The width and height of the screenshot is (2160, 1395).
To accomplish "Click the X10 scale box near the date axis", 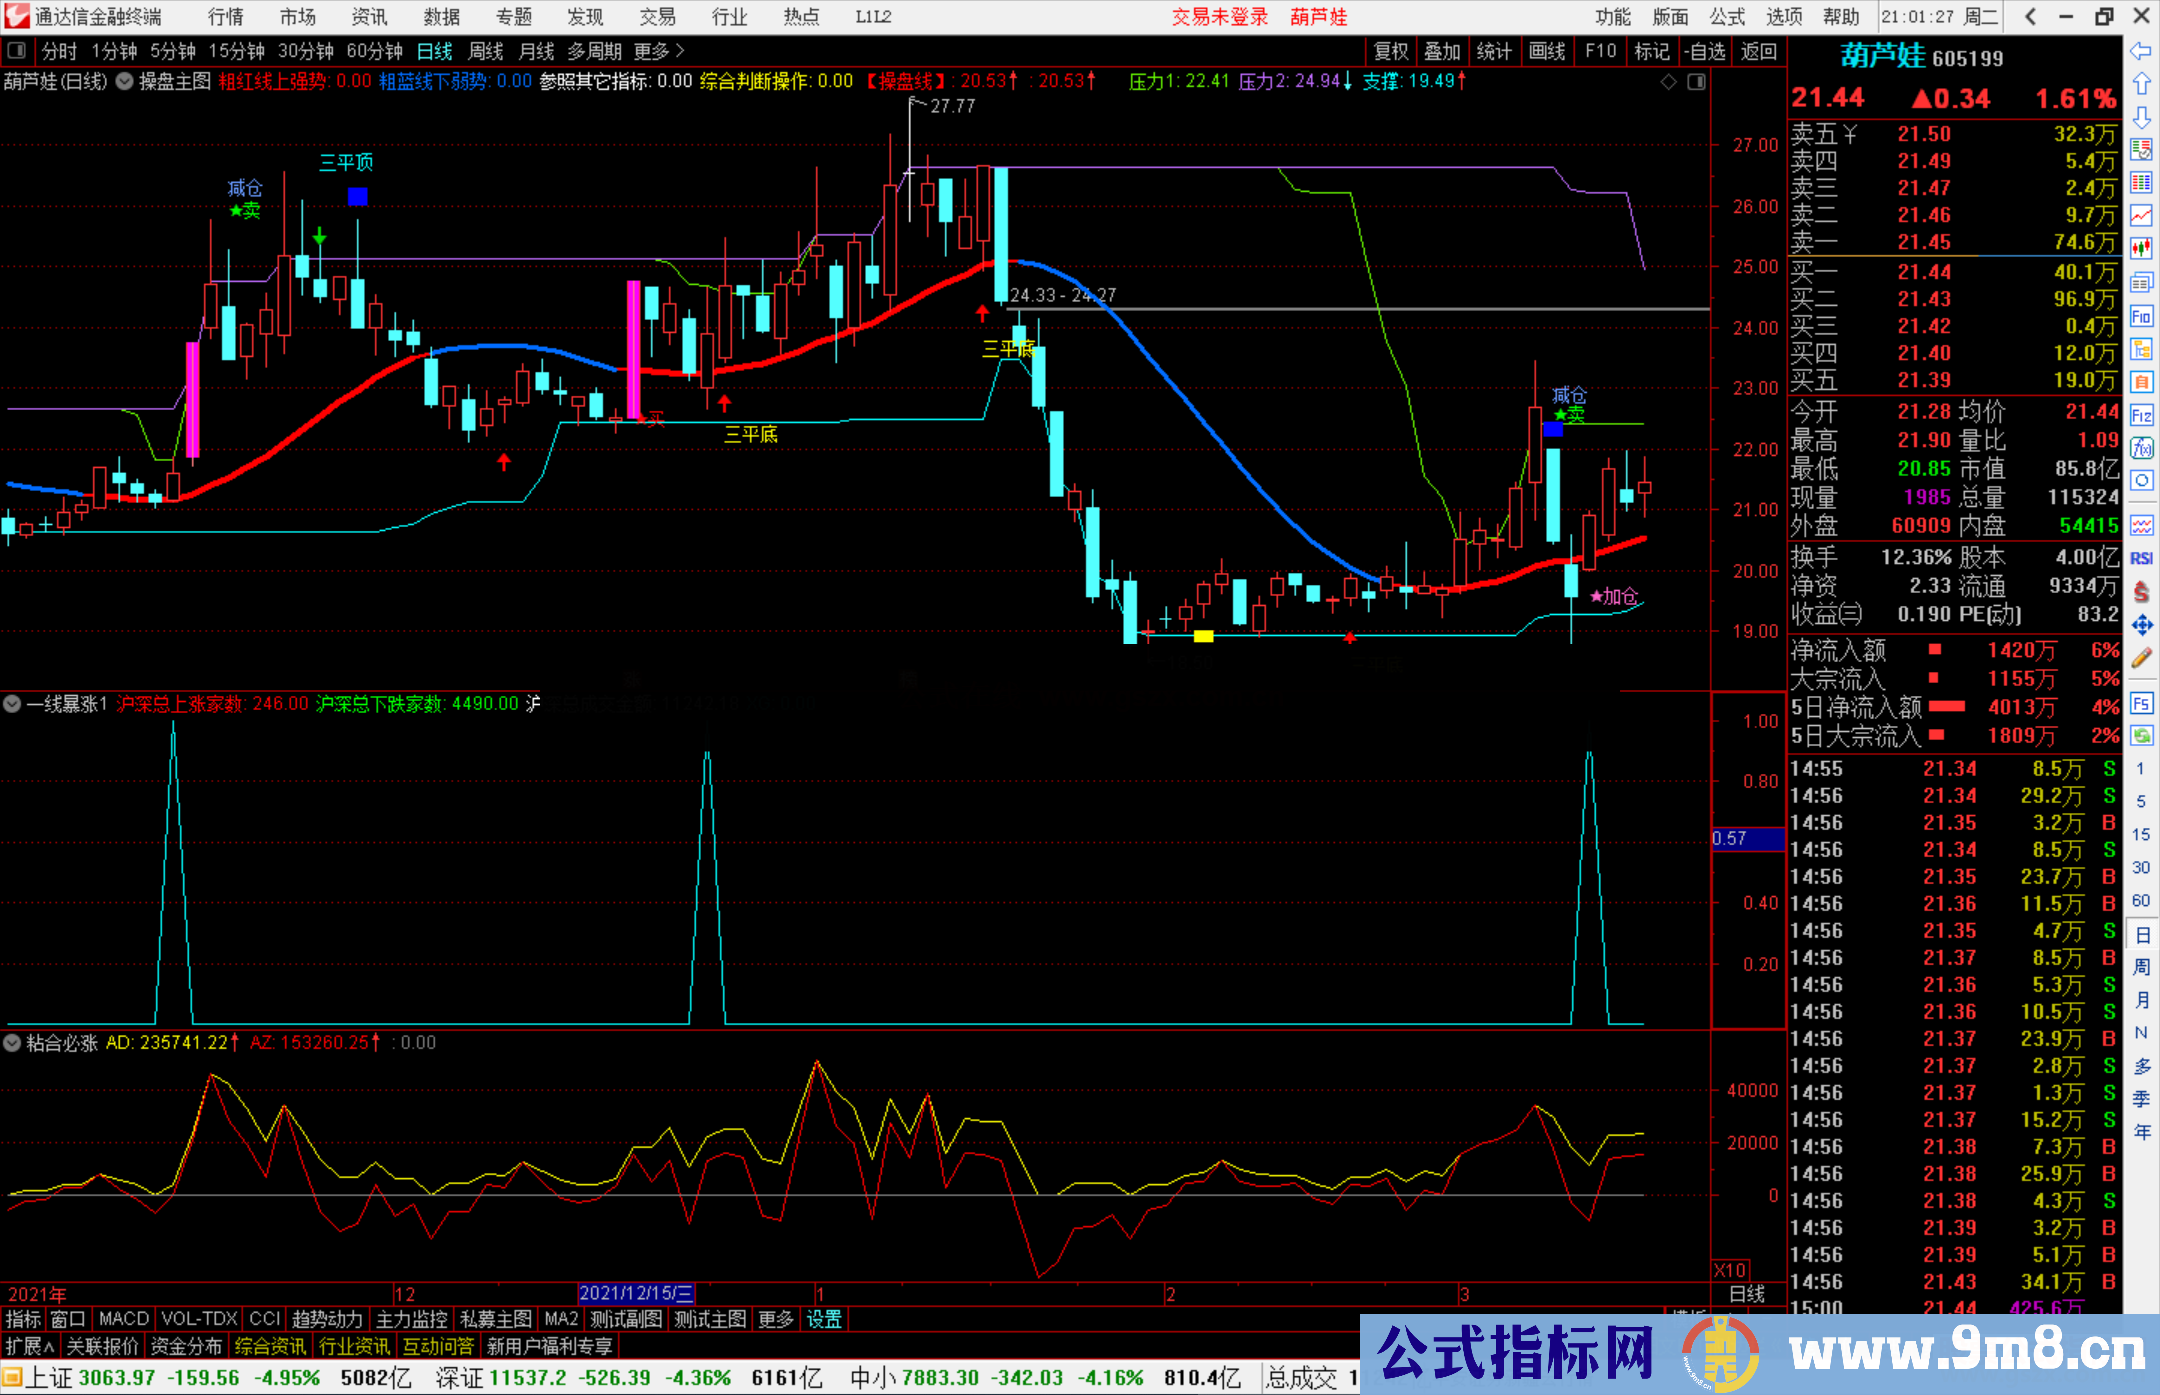I will 1730,1269.
